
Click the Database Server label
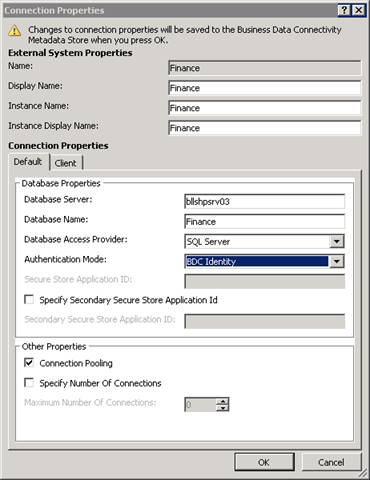point(58,199)
